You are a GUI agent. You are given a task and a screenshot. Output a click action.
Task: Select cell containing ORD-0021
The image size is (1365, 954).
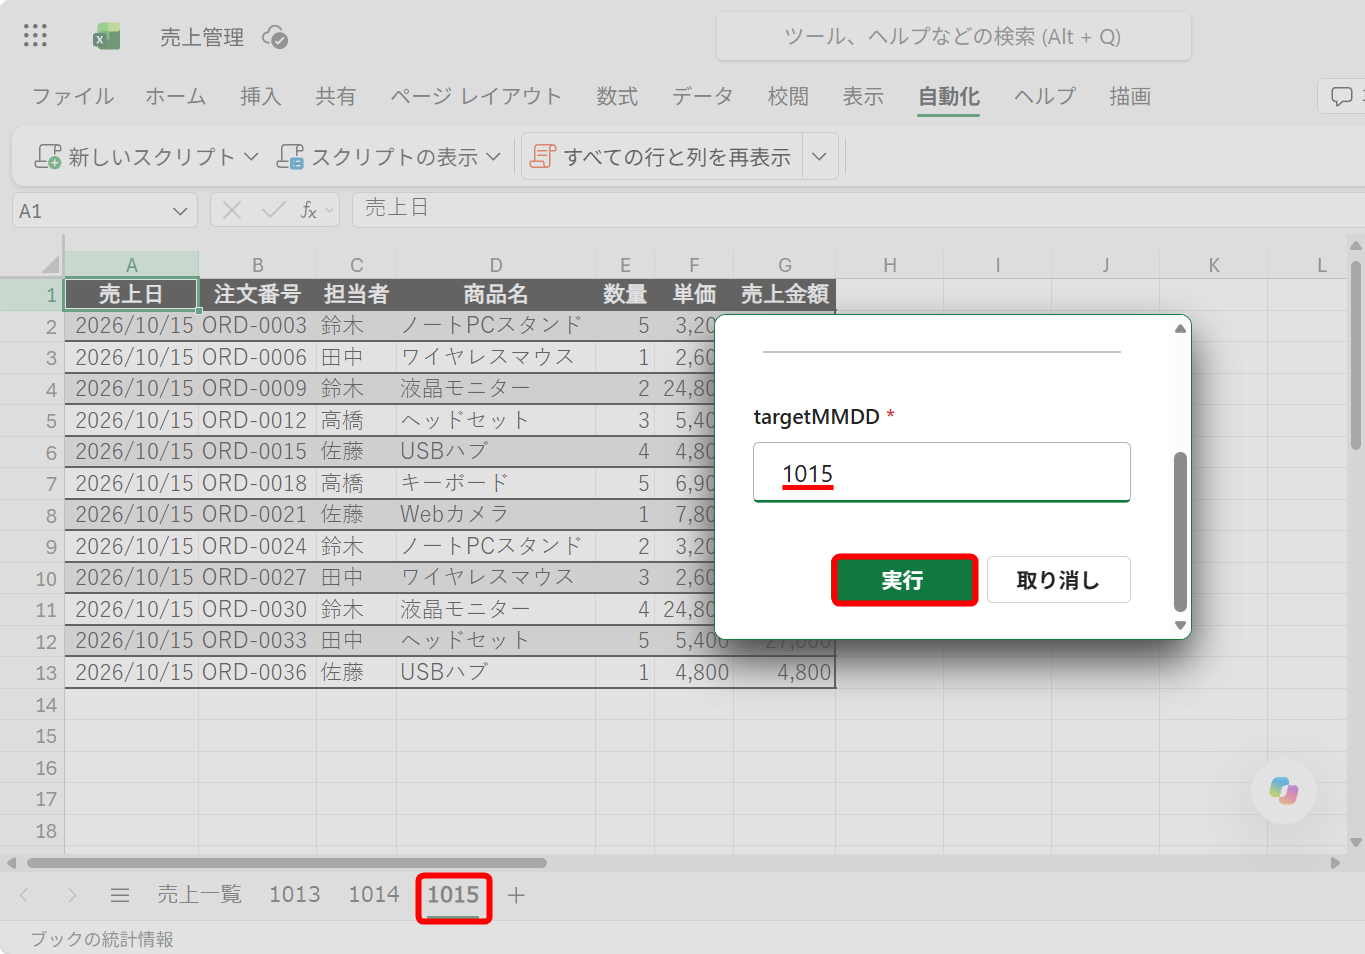pos(255,514)
